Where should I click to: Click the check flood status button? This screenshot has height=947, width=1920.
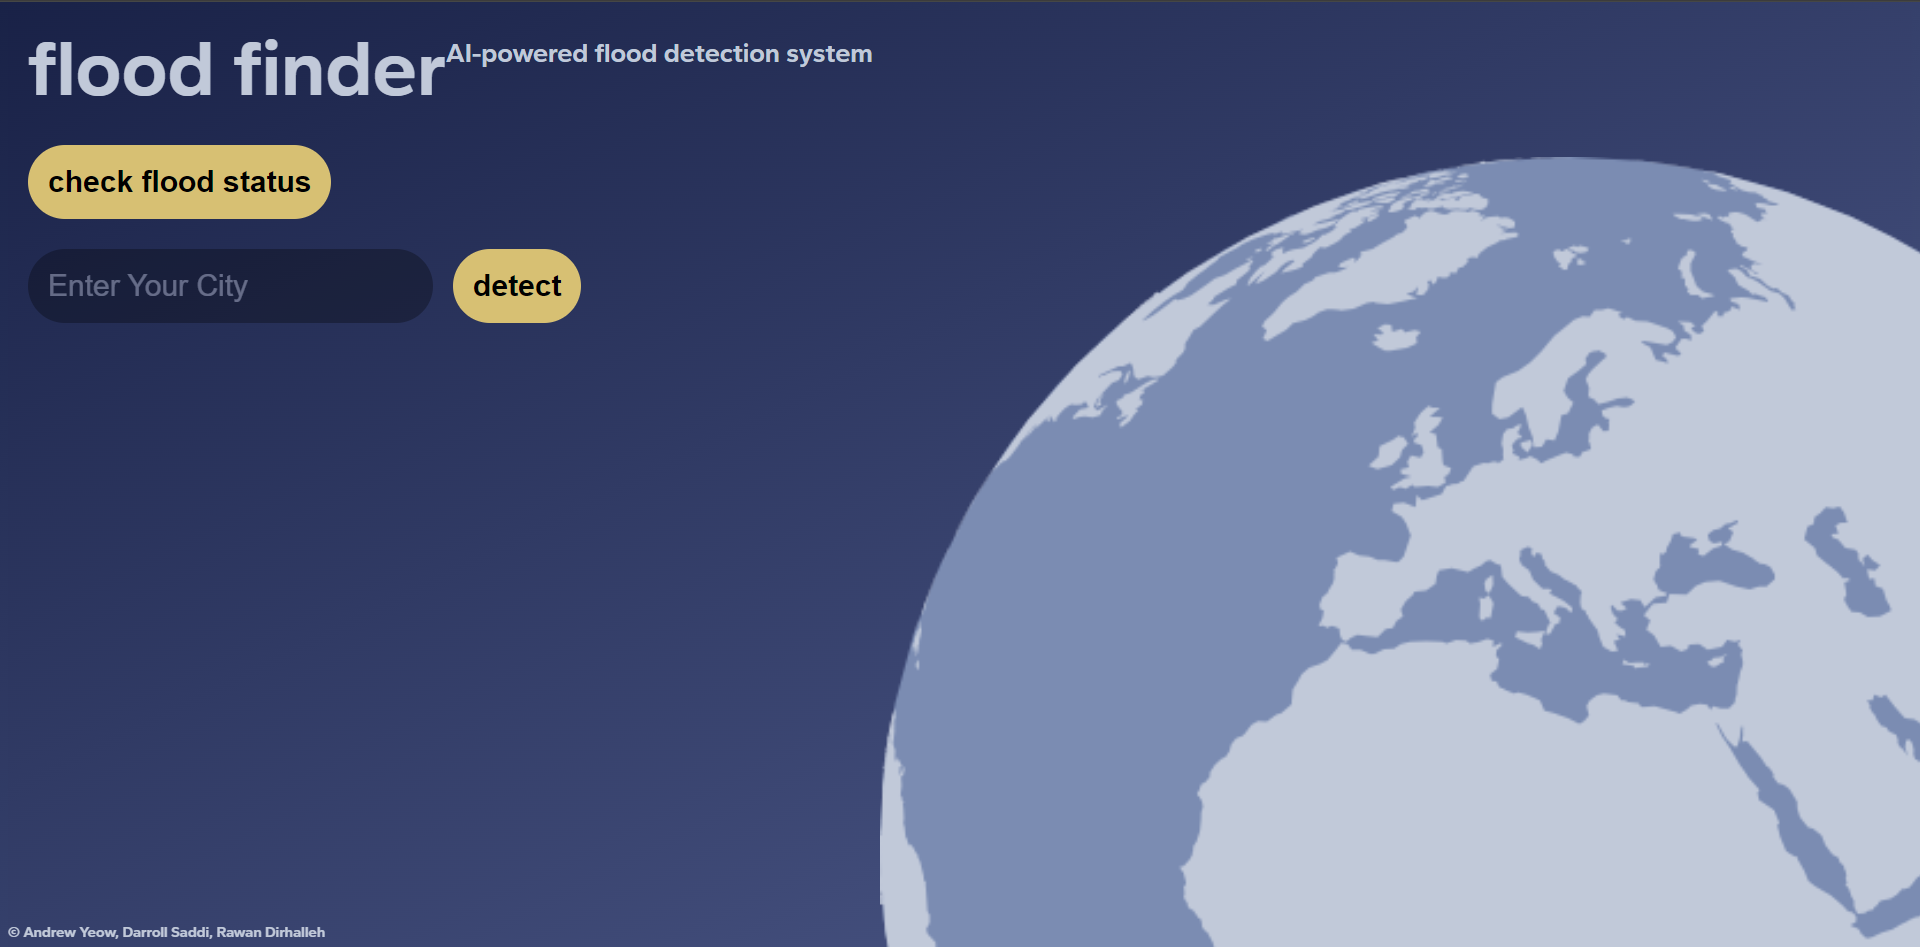pyautogui.click(x=179, y=182)
